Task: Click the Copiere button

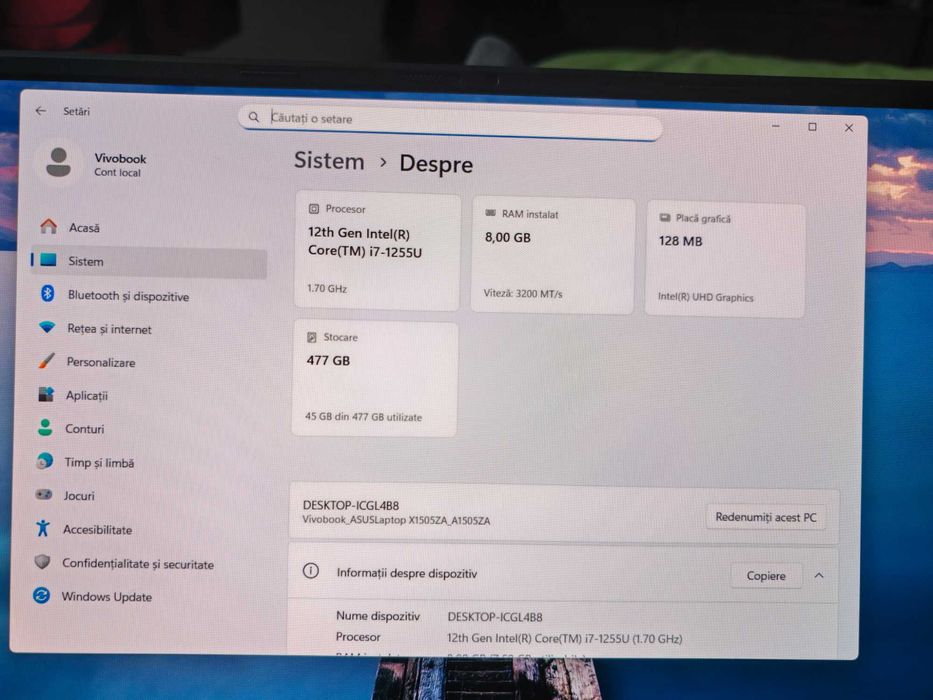Action: pos(766,576)
